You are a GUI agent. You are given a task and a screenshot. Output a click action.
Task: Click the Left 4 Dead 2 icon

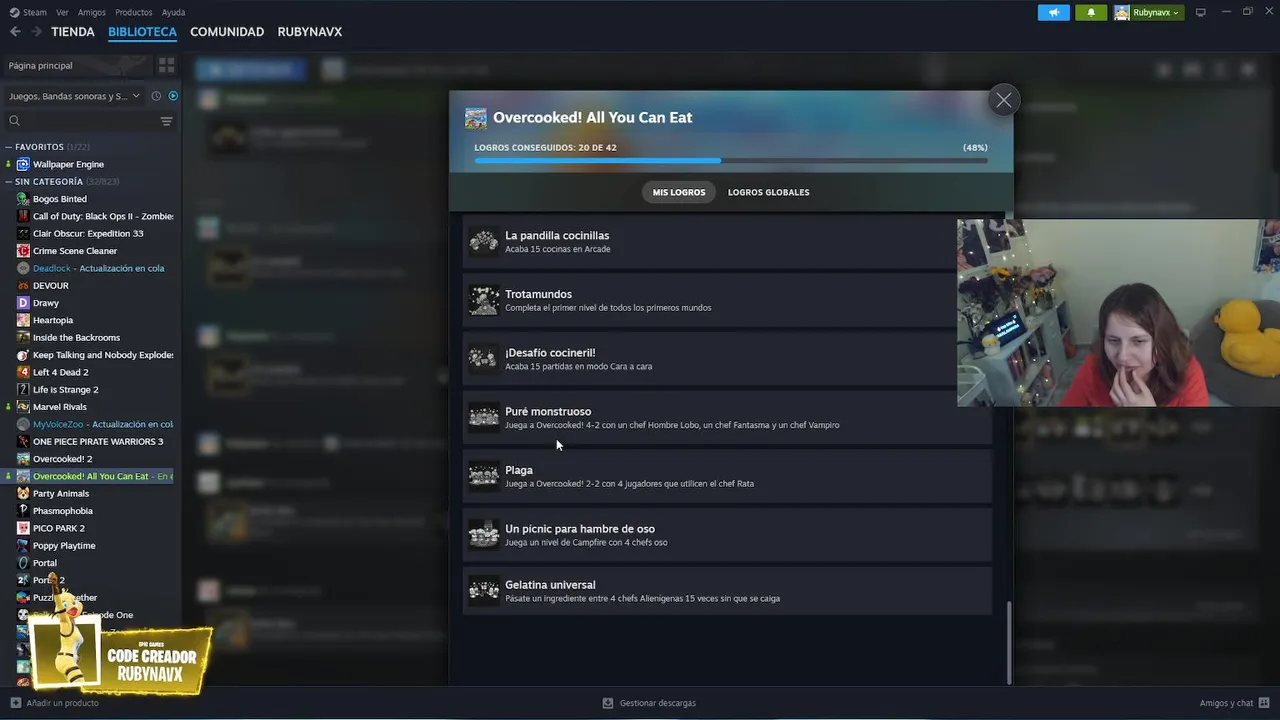(x=23, y=372)
